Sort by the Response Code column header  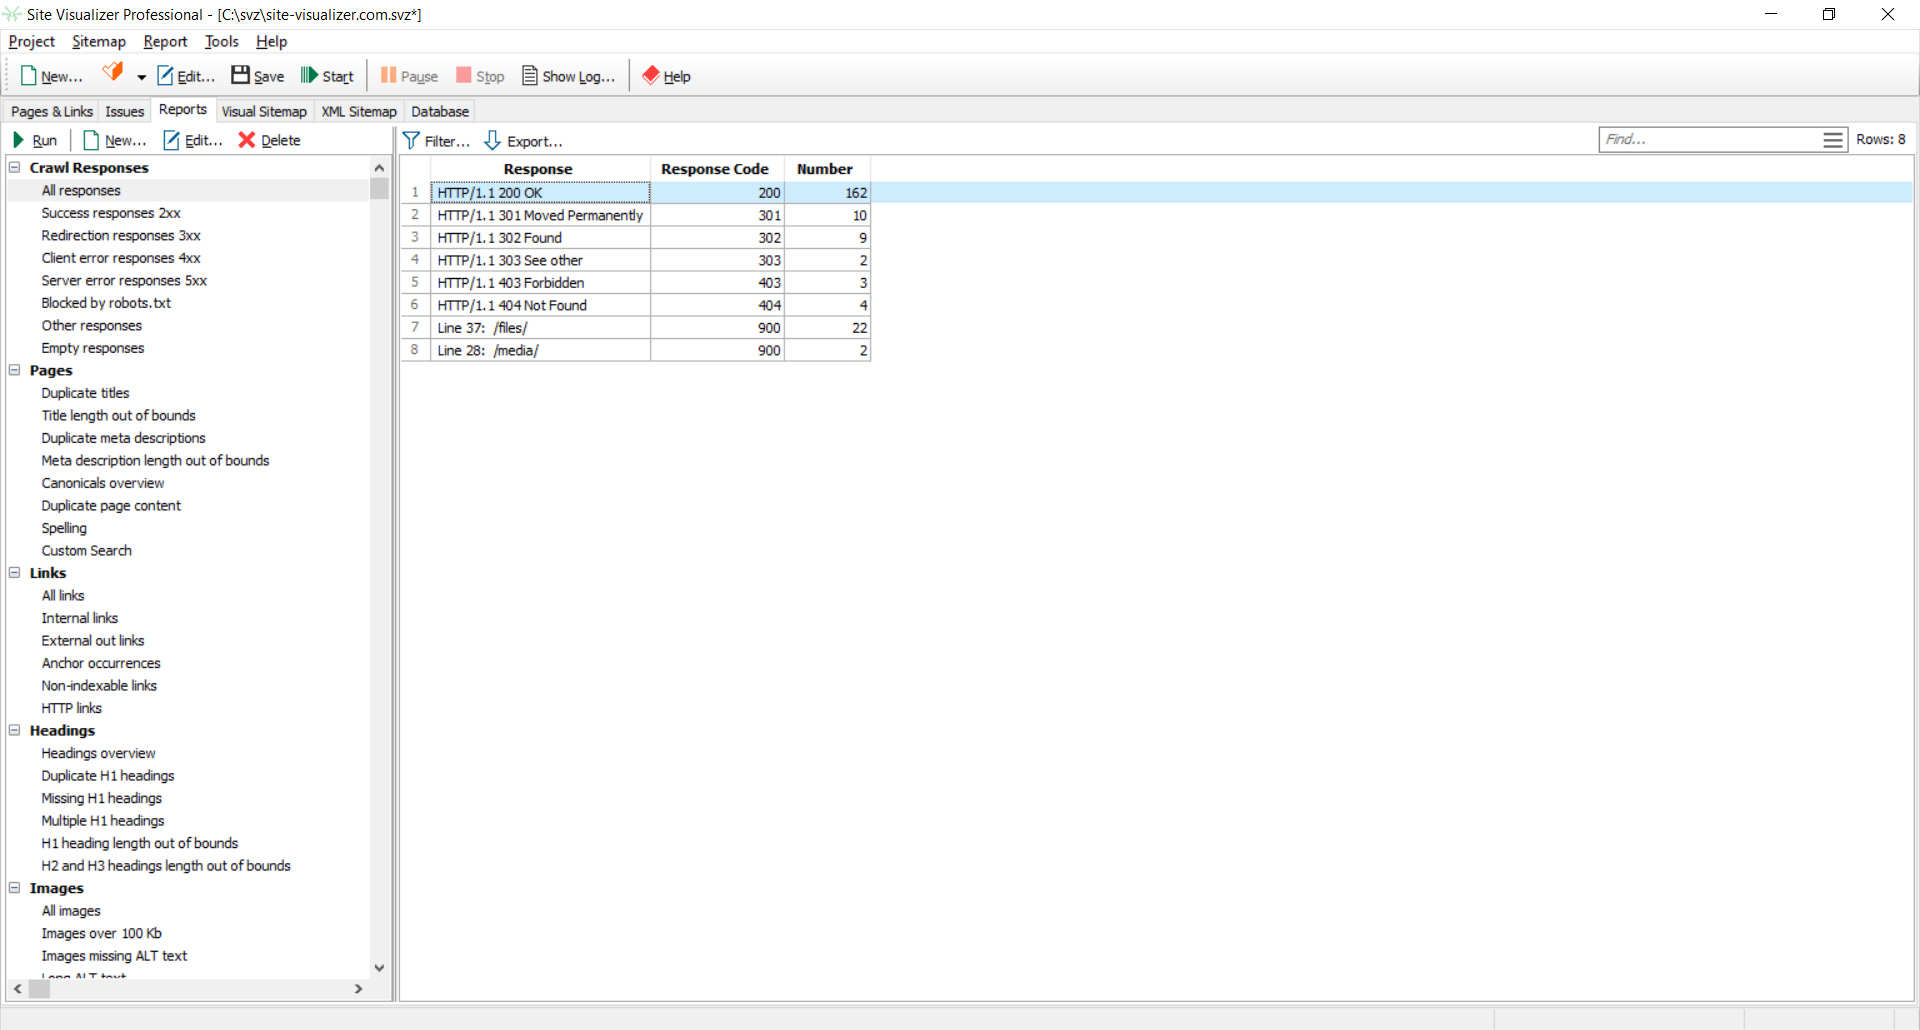(x=714, y=169)
